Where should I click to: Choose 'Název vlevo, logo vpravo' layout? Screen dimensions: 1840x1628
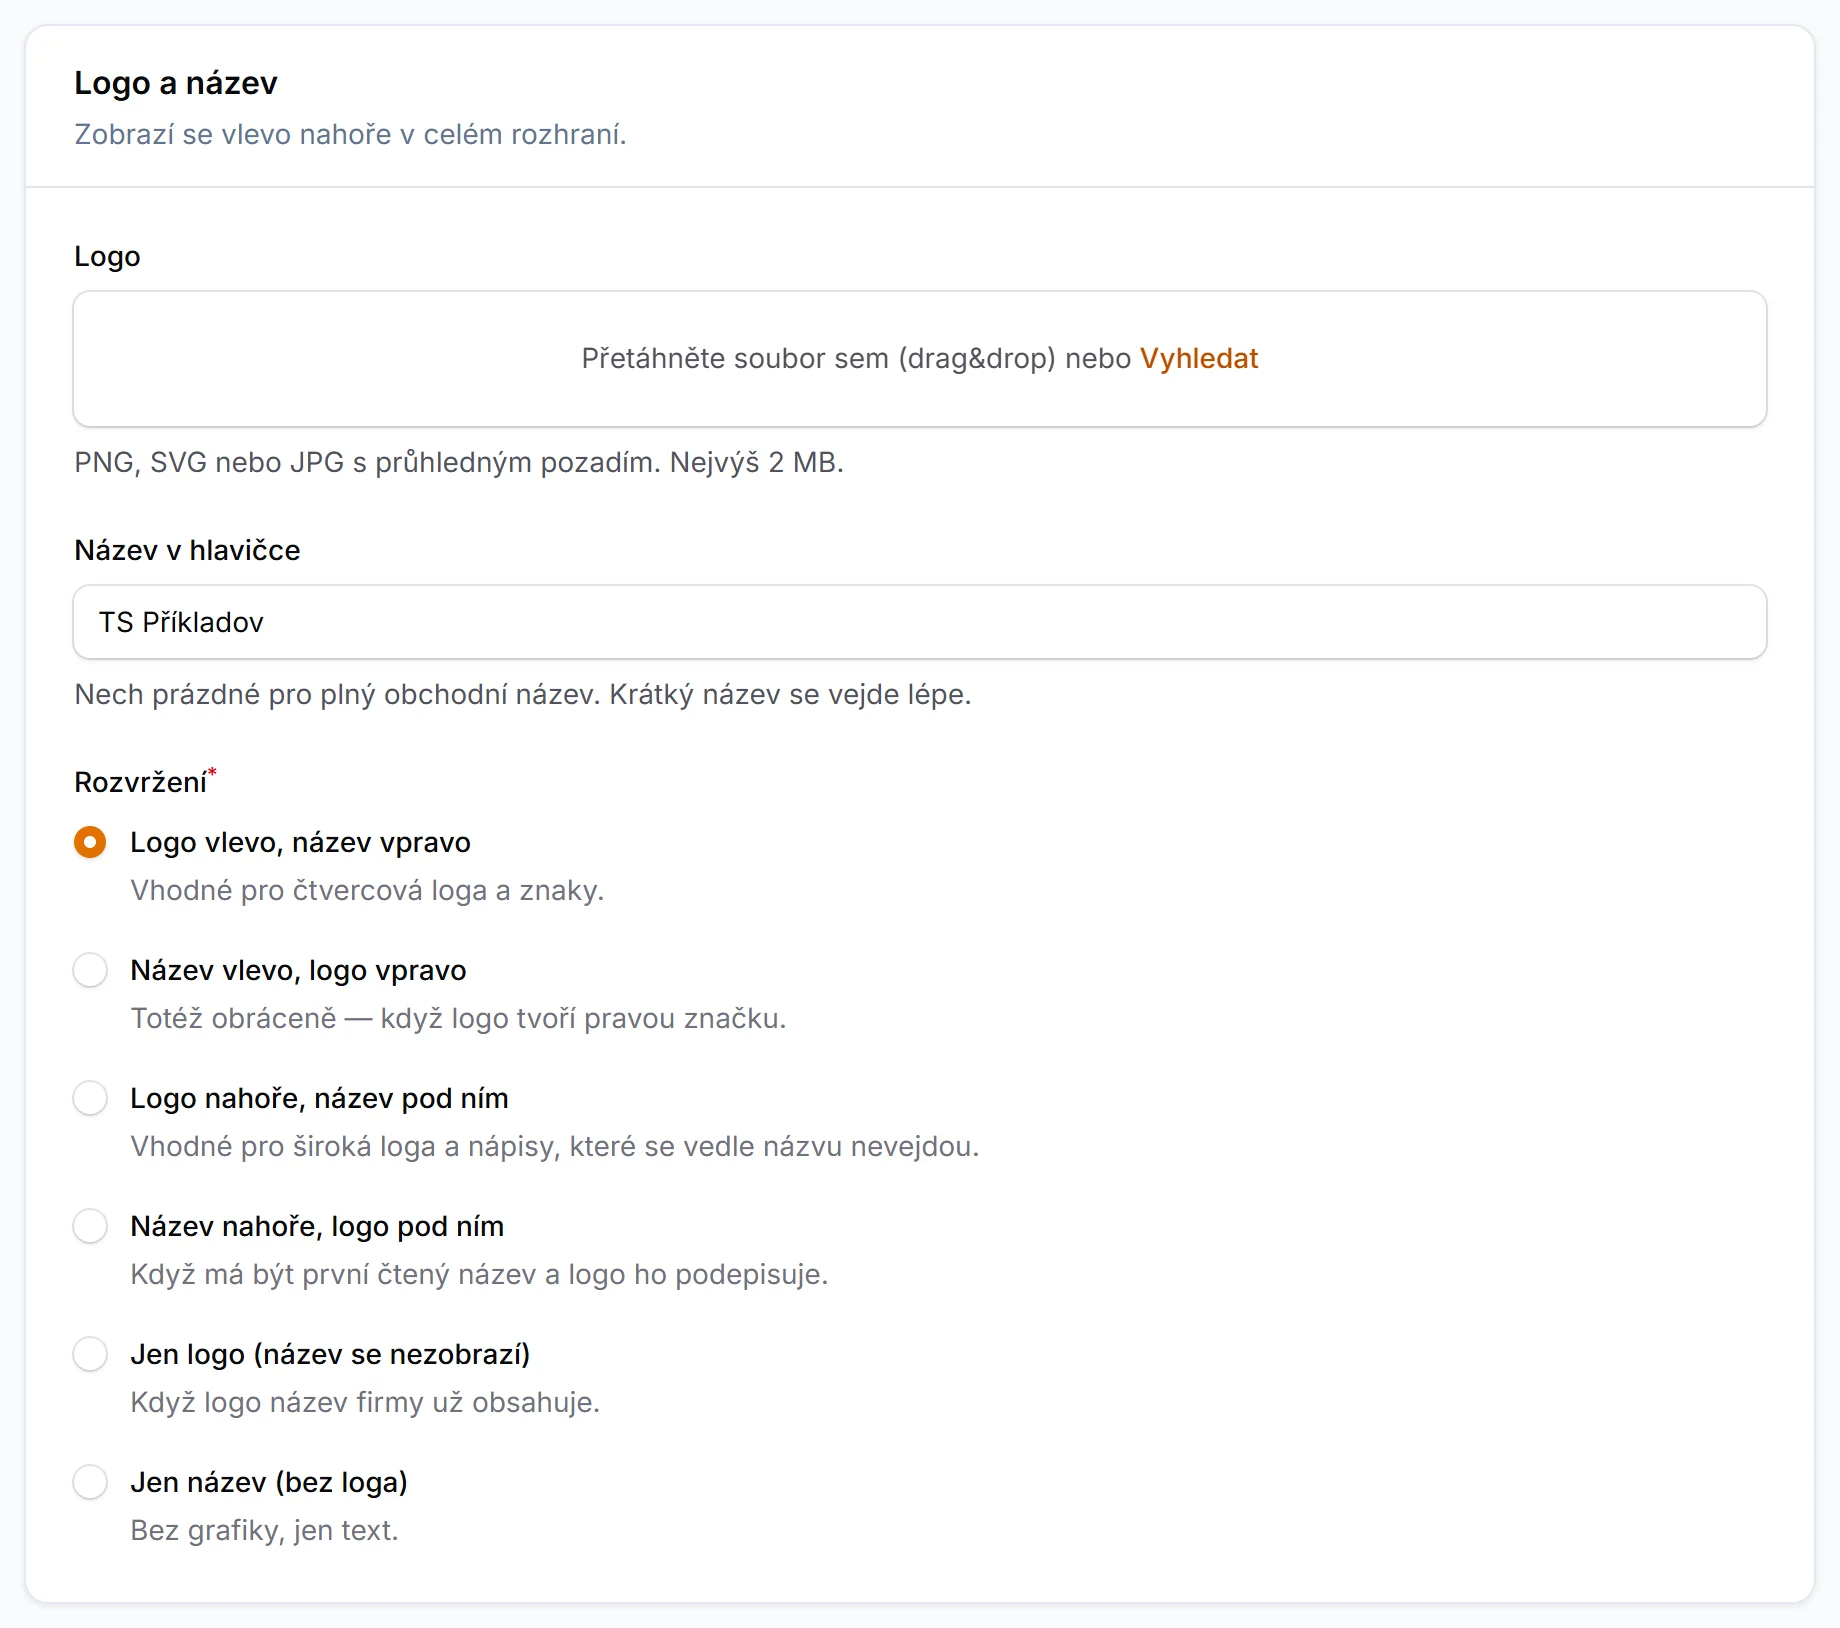(90, 970)
